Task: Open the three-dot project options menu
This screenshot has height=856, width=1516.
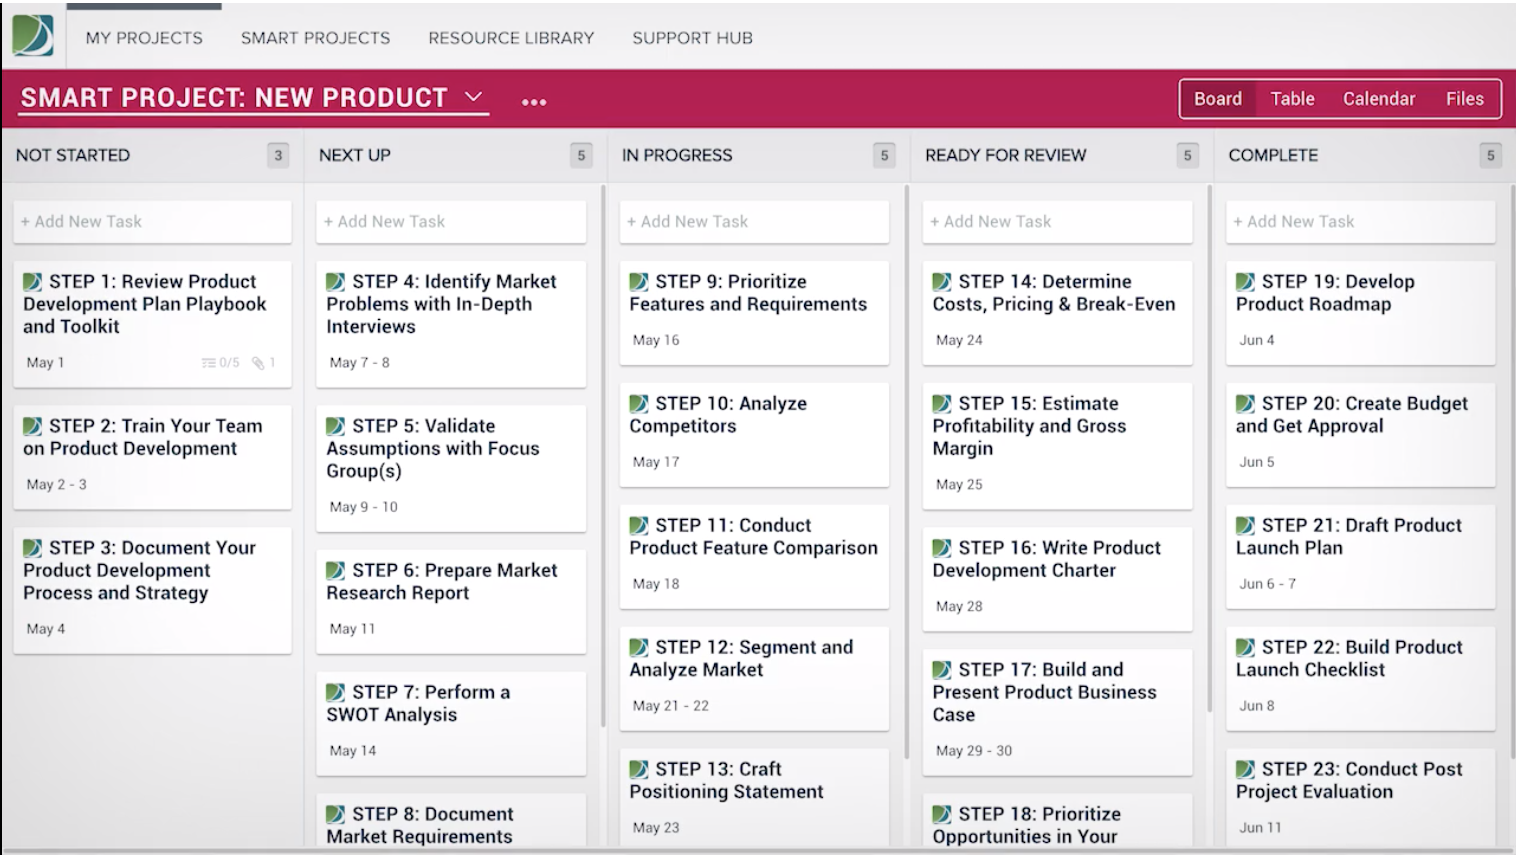Action: coord(534,101)
